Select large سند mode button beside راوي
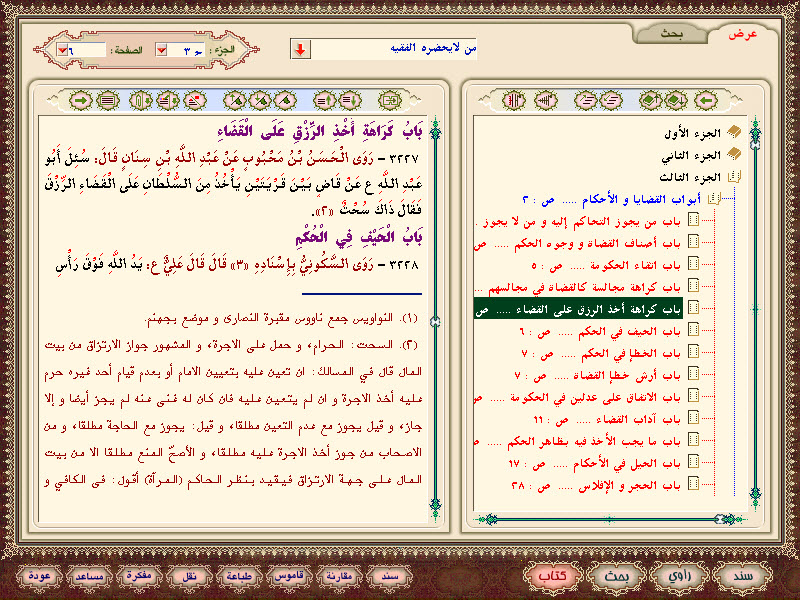Viewport: 800px width, 600px height. click(742, 577)
